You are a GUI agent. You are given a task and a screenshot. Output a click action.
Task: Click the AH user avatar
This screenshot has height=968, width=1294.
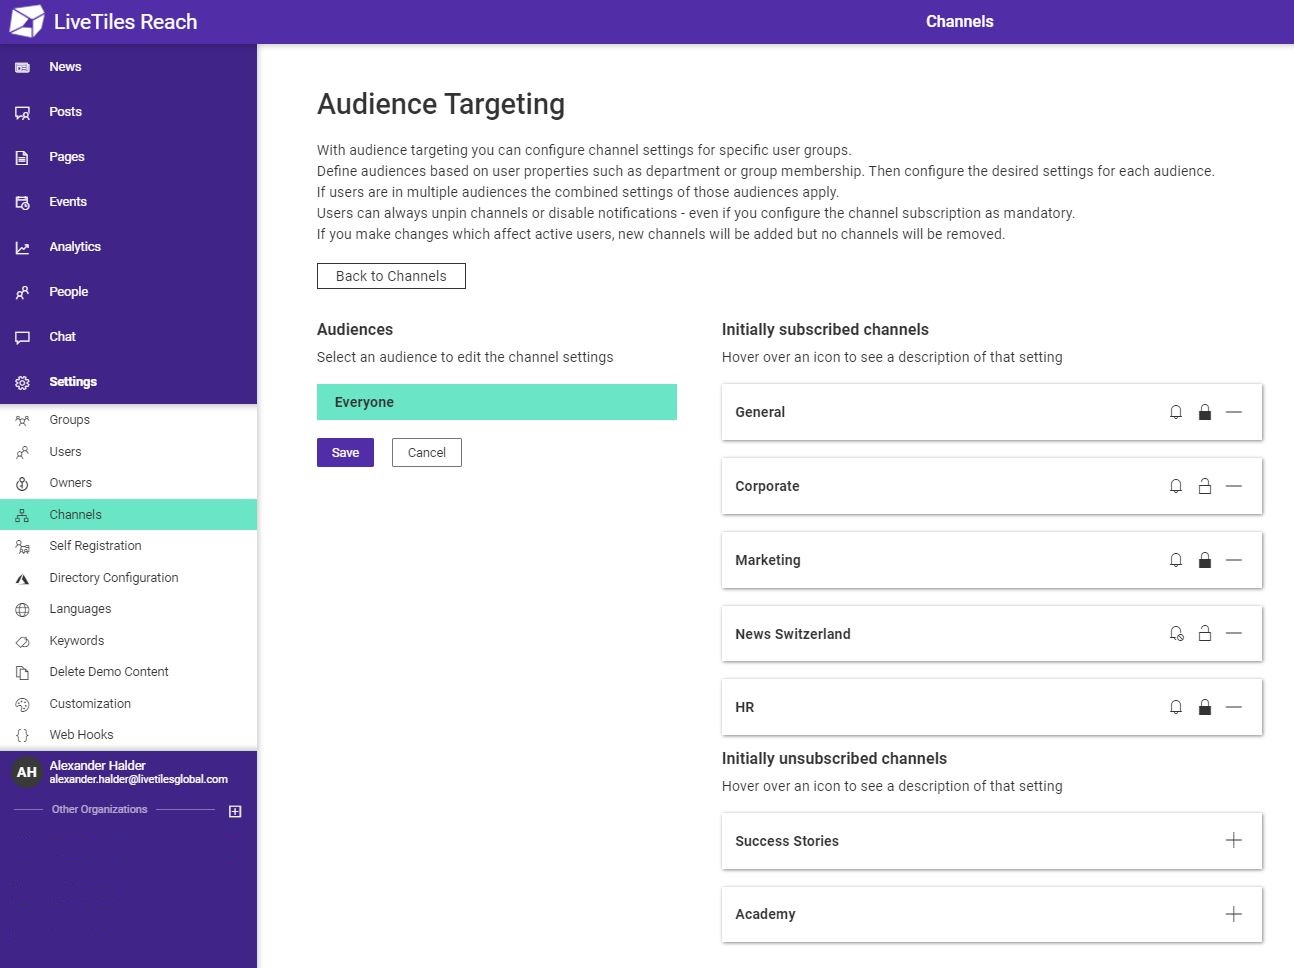coord(26,772)
